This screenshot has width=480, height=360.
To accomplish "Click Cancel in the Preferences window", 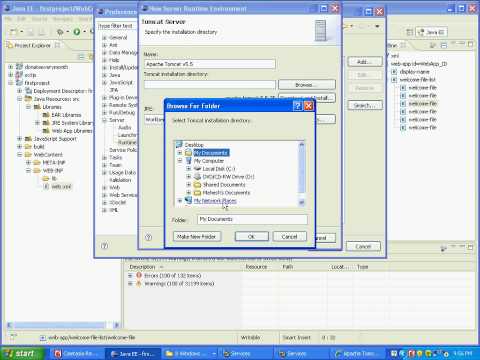I will (x=363, y=247).
